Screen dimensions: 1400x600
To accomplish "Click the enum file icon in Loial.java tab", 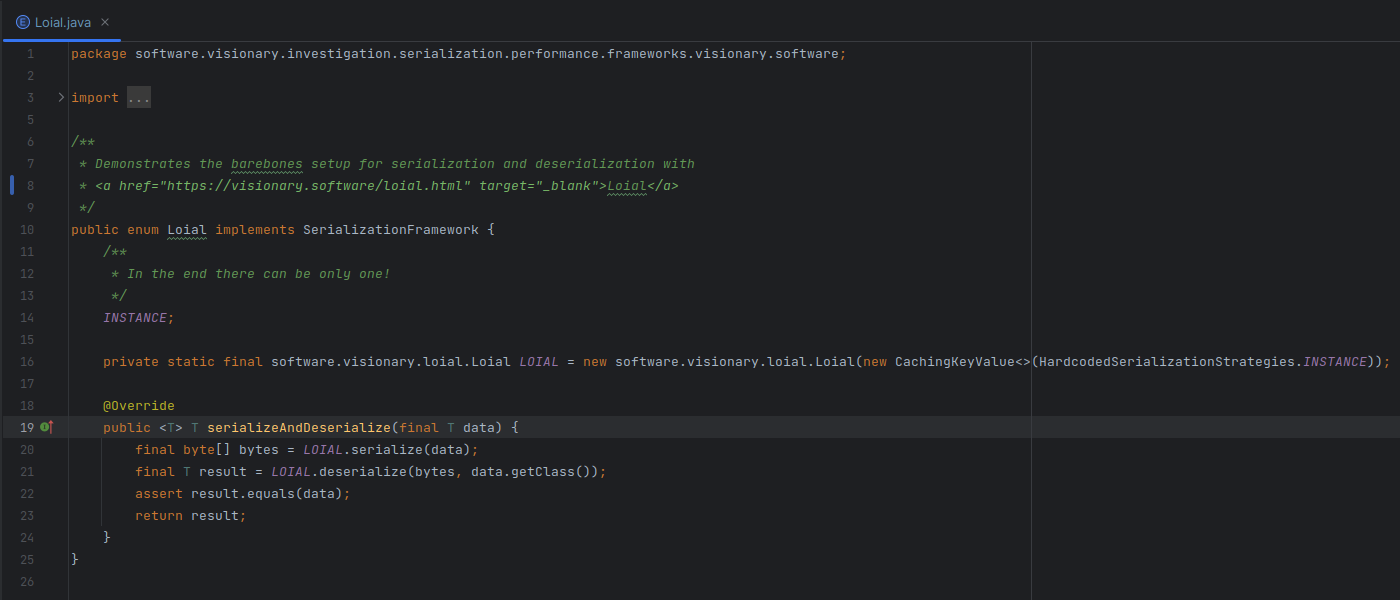I will click(22, 21).
